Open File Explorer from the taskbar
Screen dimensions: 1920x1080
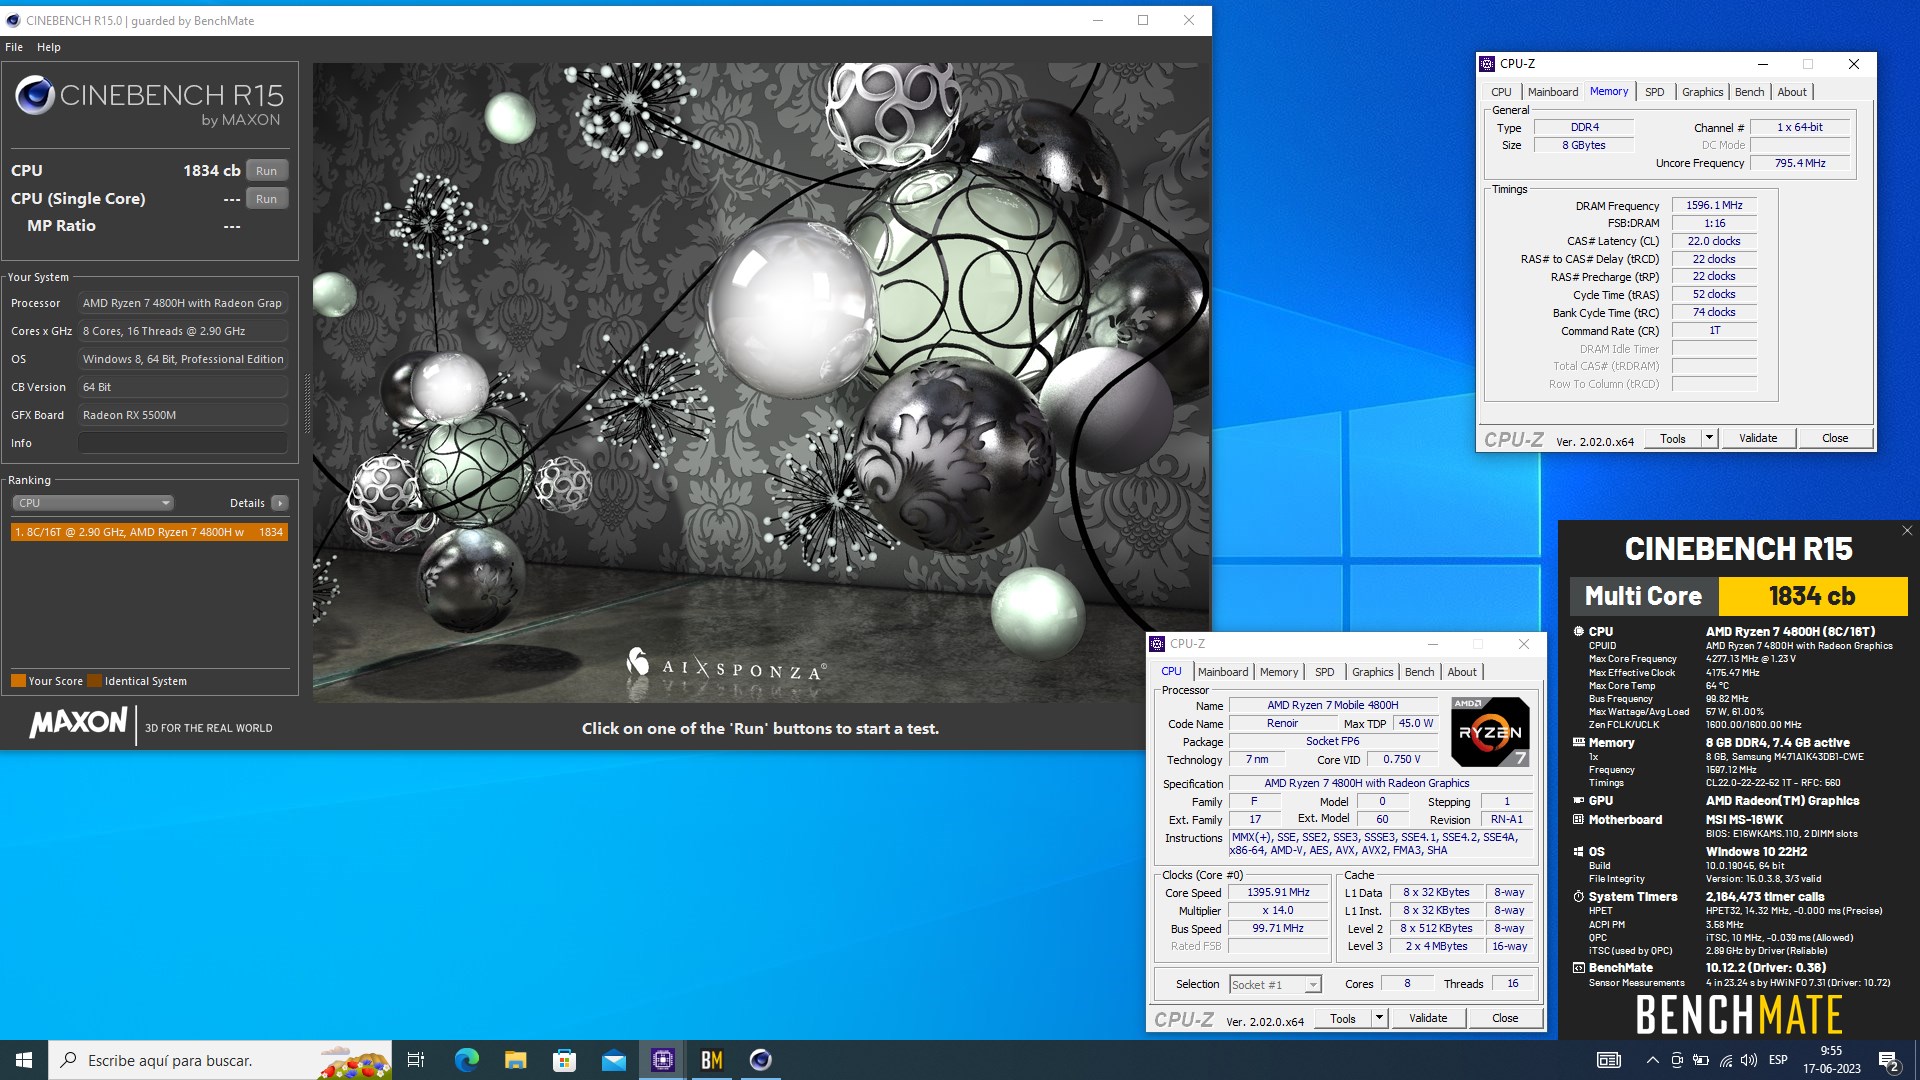pos(515,1060)
